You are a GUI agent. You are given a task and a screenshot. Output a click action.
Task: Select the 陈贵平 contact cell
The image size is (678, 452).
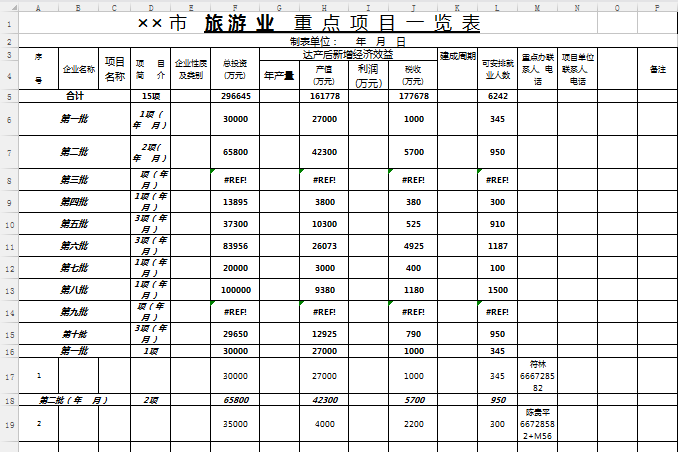pos(537,423)
